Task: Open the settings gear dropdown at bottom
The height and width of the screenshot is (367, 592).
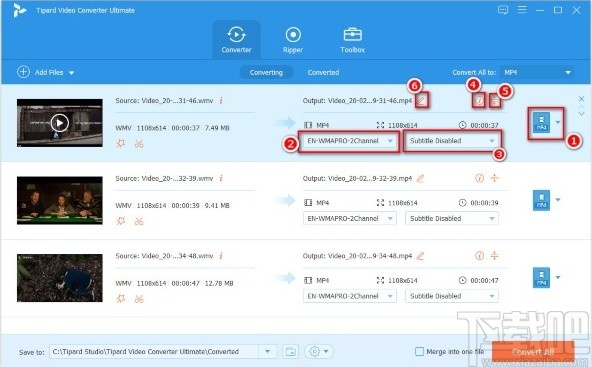Action: click(x=319, y=352)
